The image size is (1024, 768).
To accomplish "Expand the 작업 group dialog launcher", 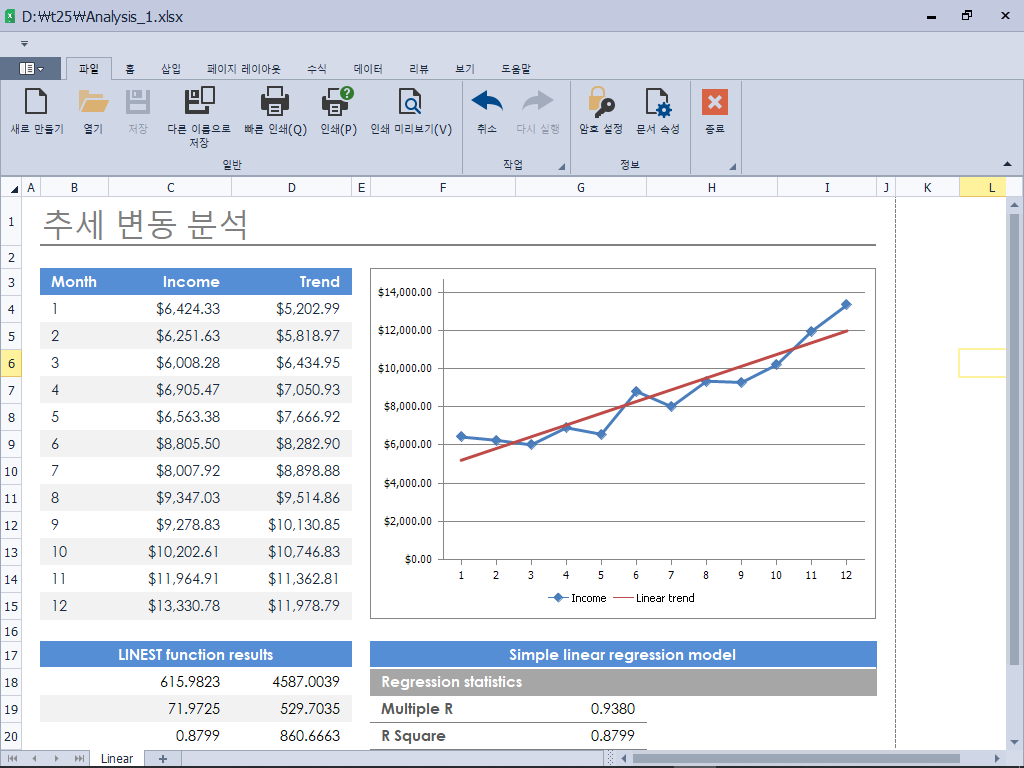I will [561, 167].
